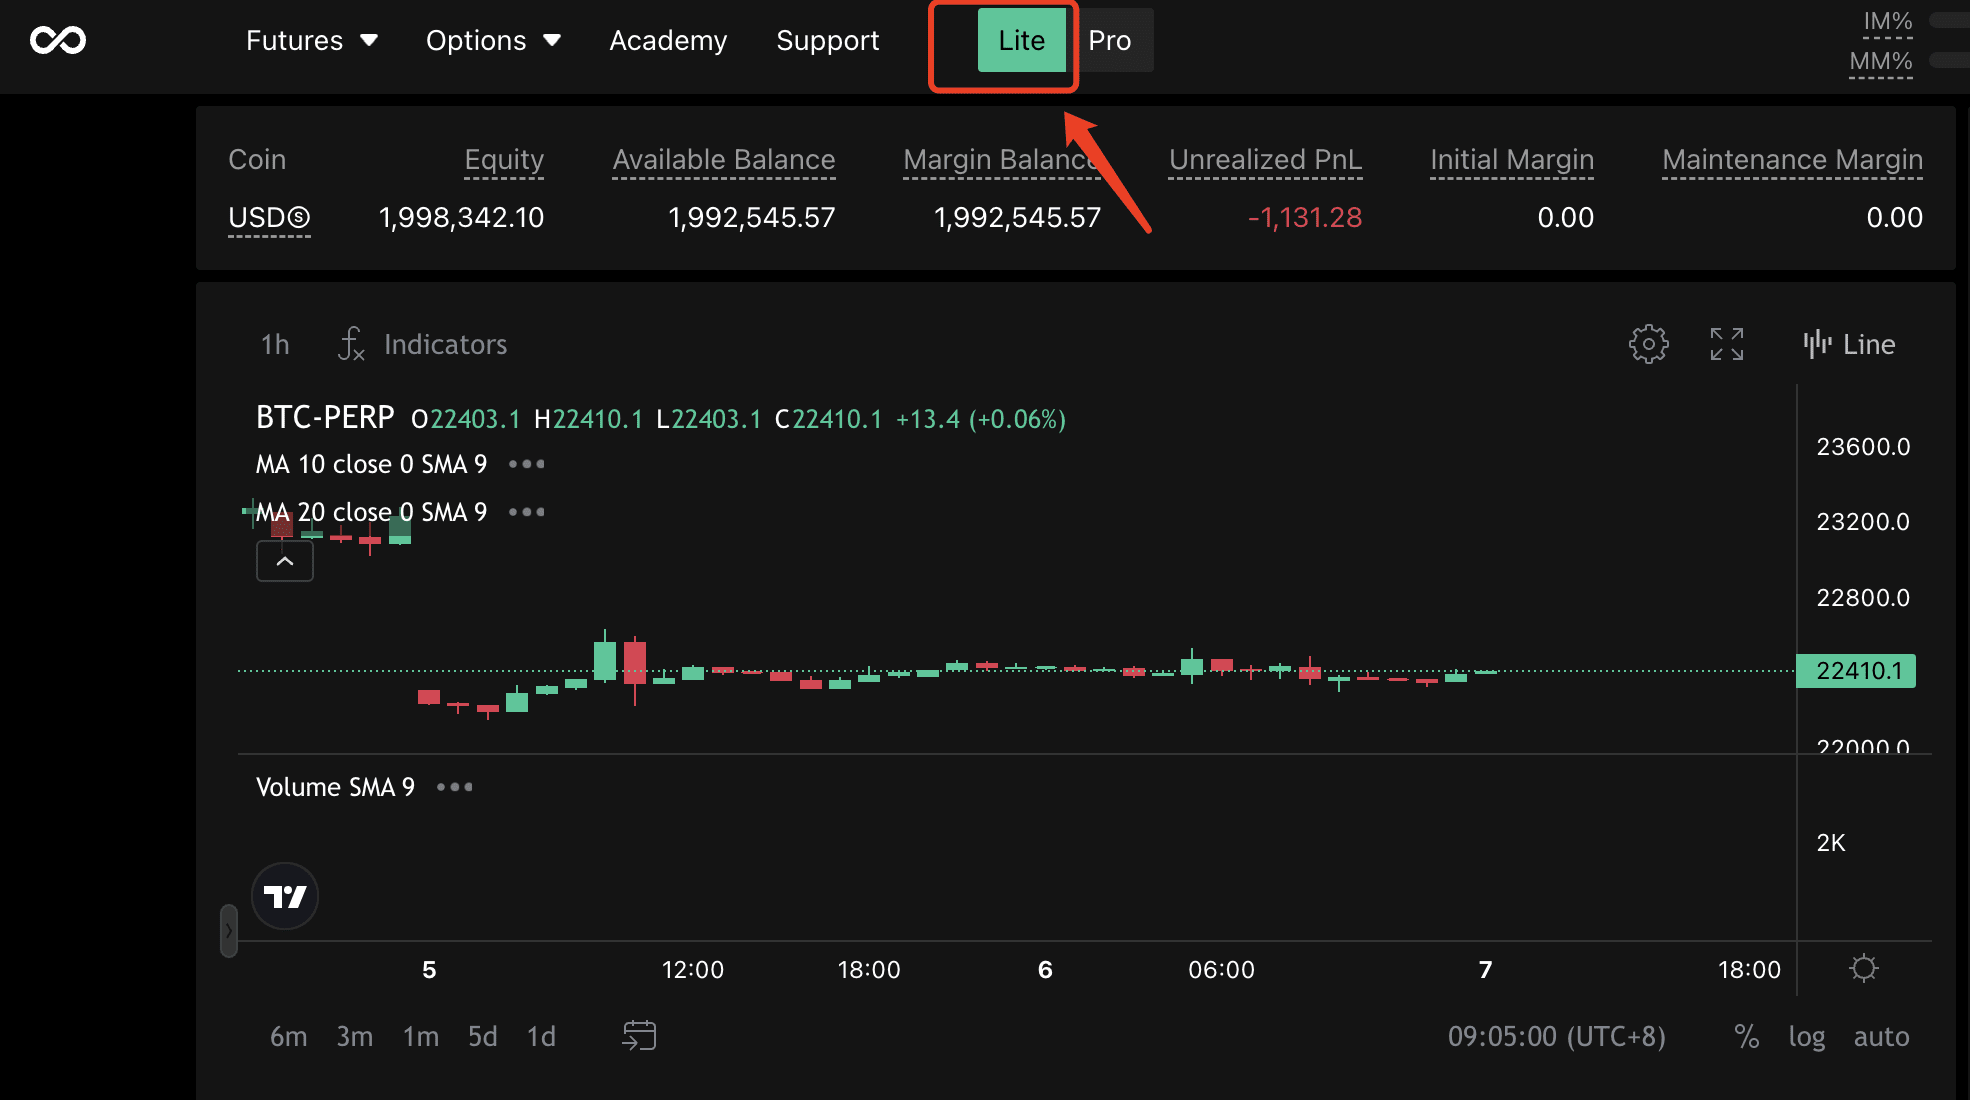Open Support page

coord(827,40)
